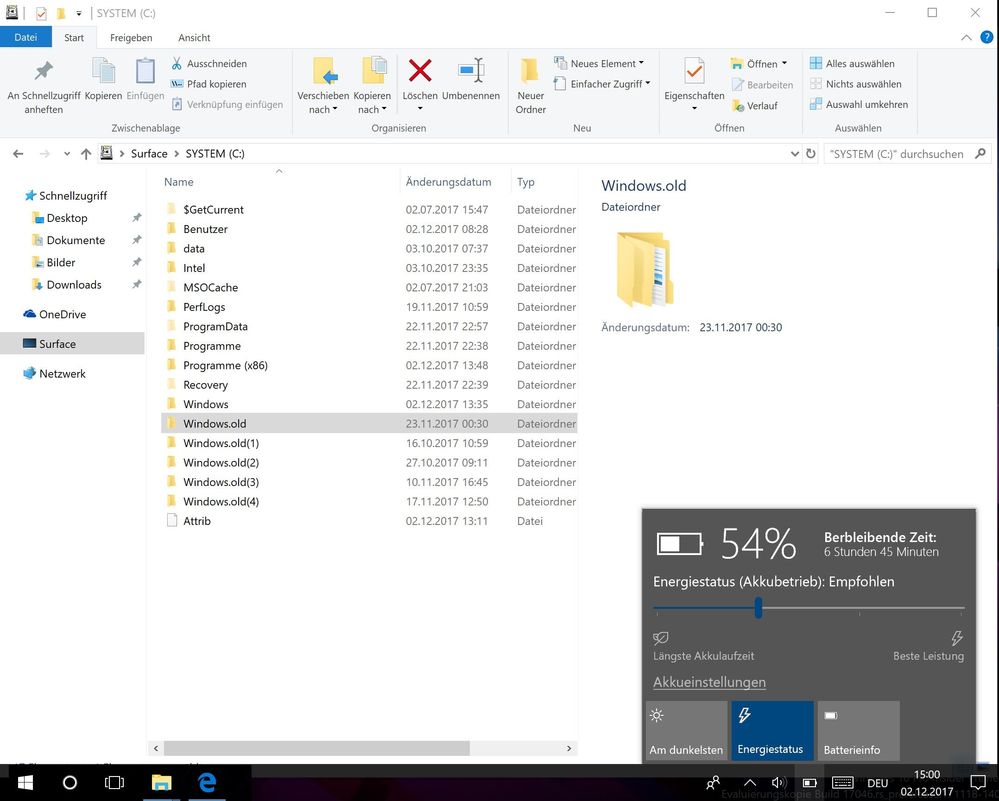The image size is (999, 801).
Task: Delete with the red Löschen icon
Action: [420, 71]
